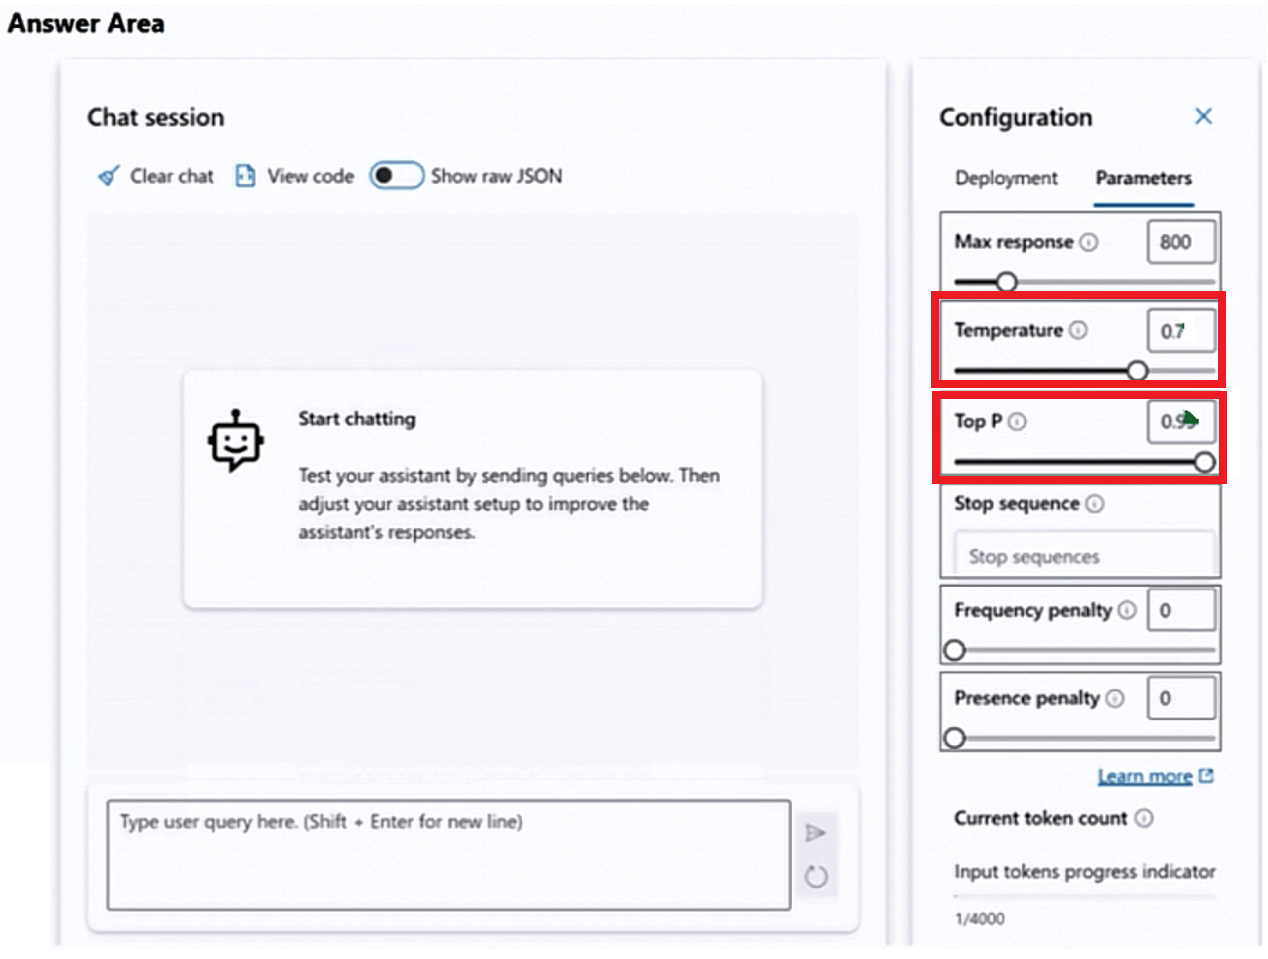Click the Clear chat broom icon

point(108,177)
